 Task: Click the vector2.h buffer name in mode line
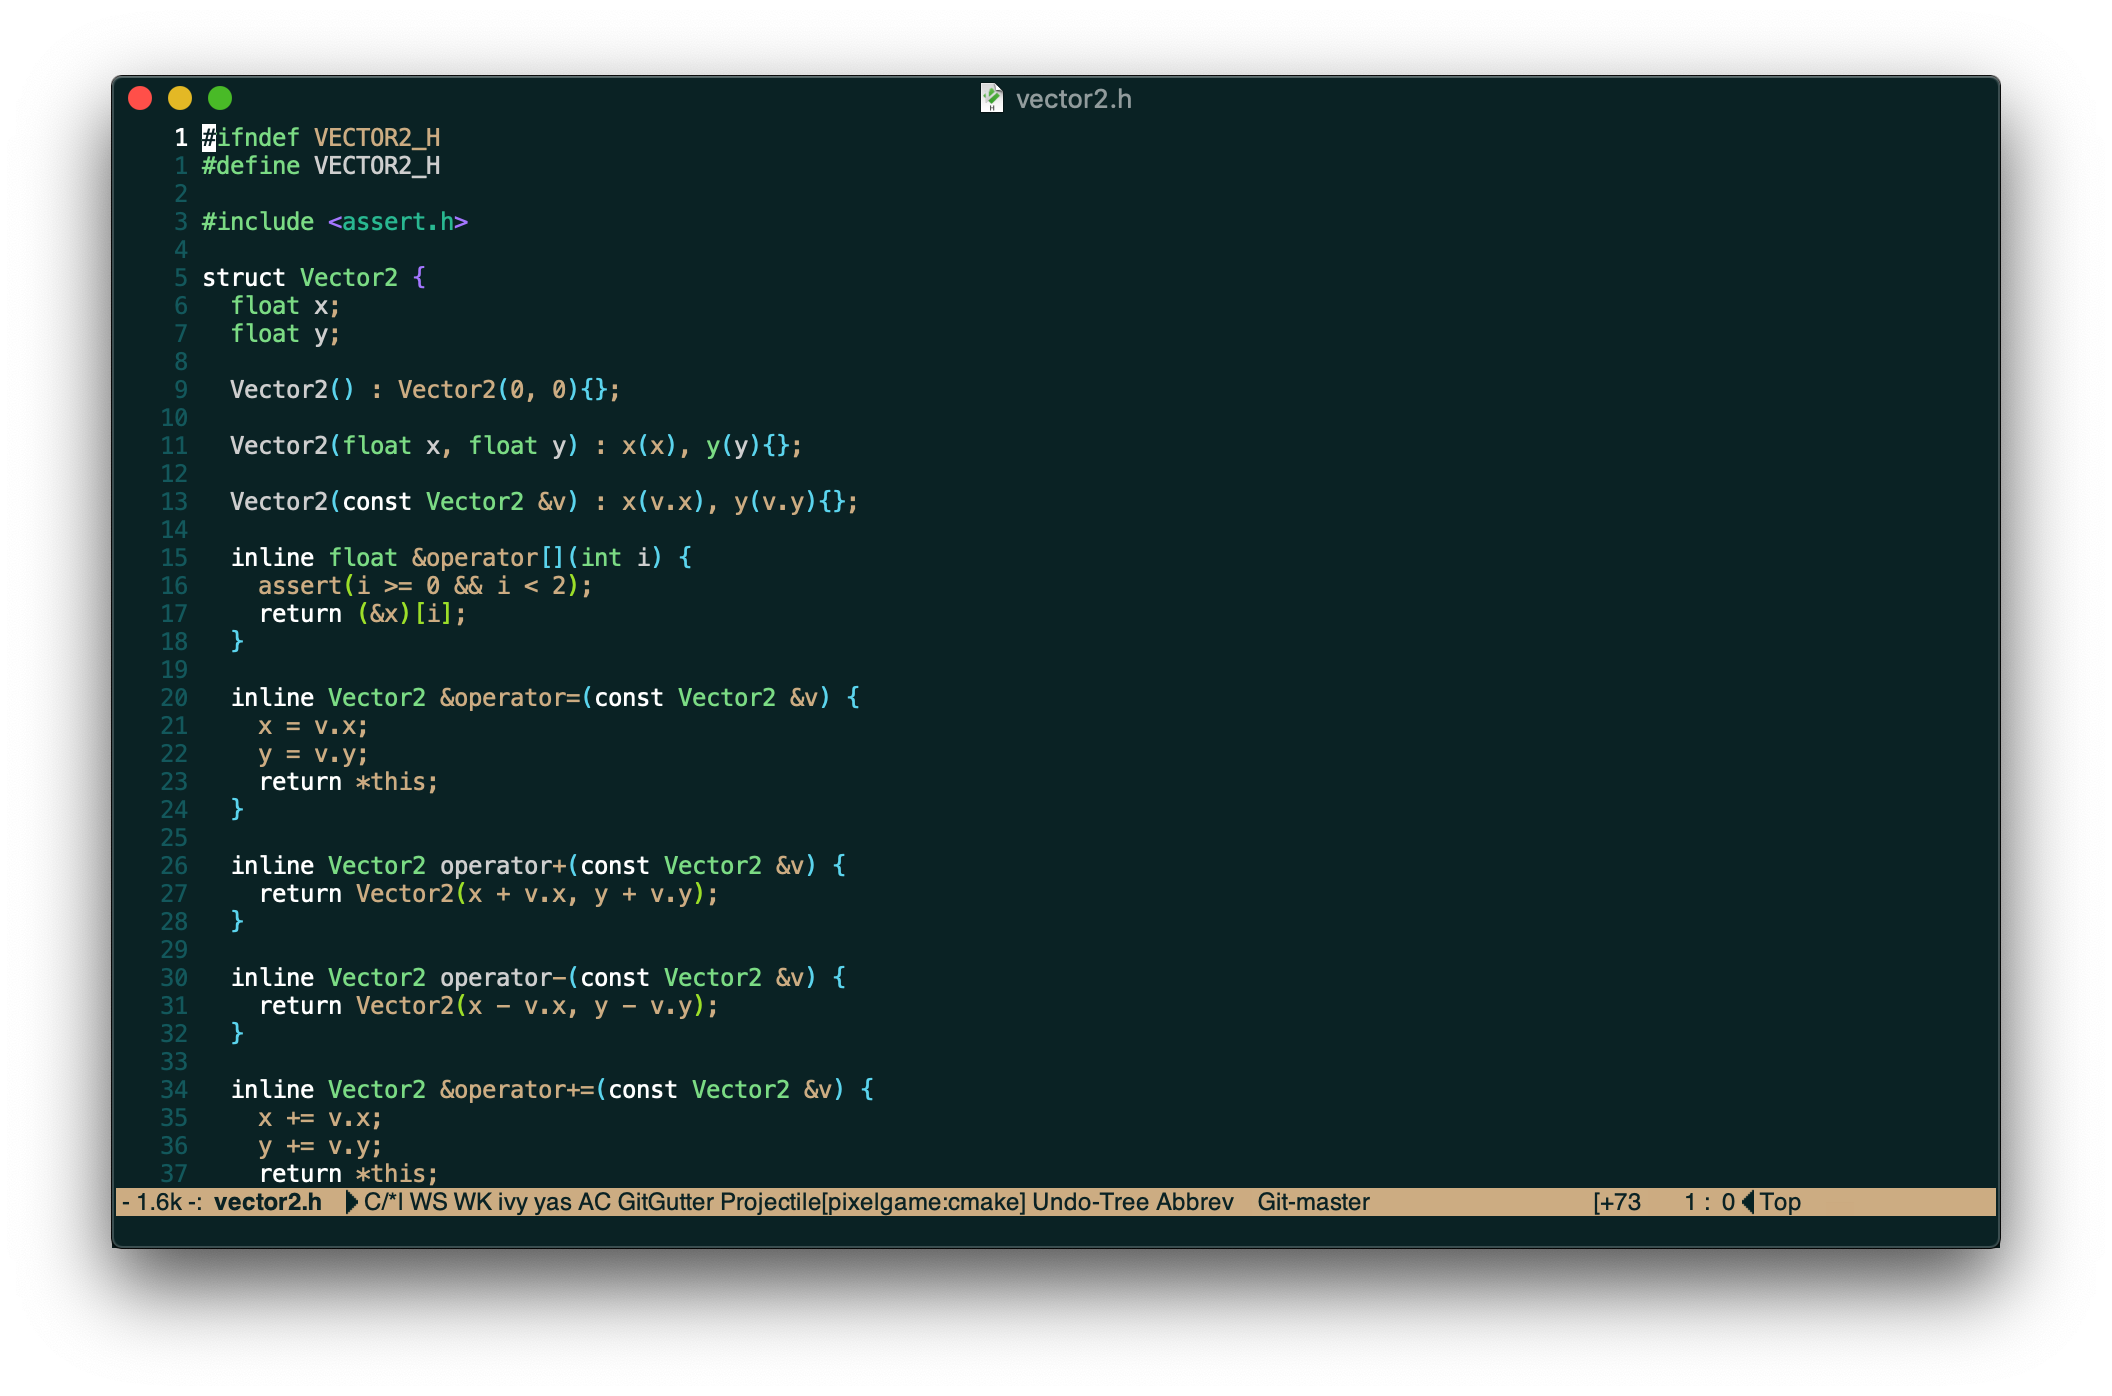pos(268,1202)
